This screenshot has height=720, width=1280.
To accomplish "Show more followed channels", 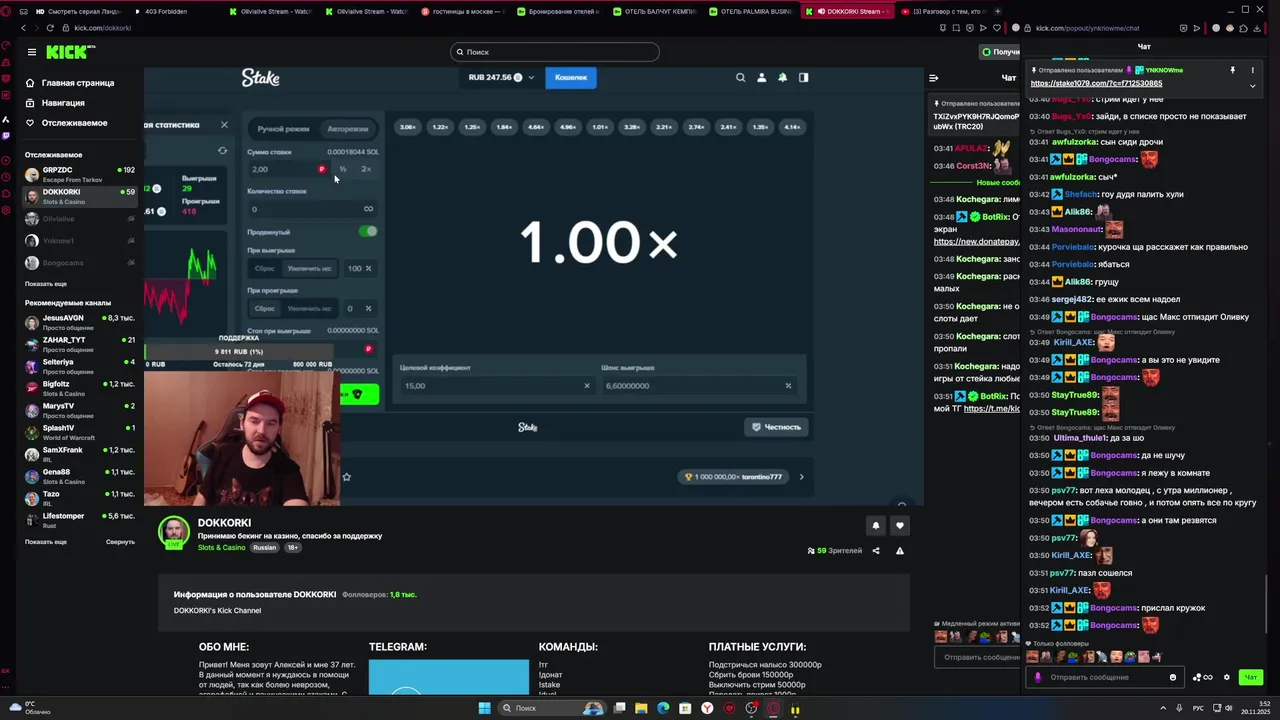I will pos(46,284).
